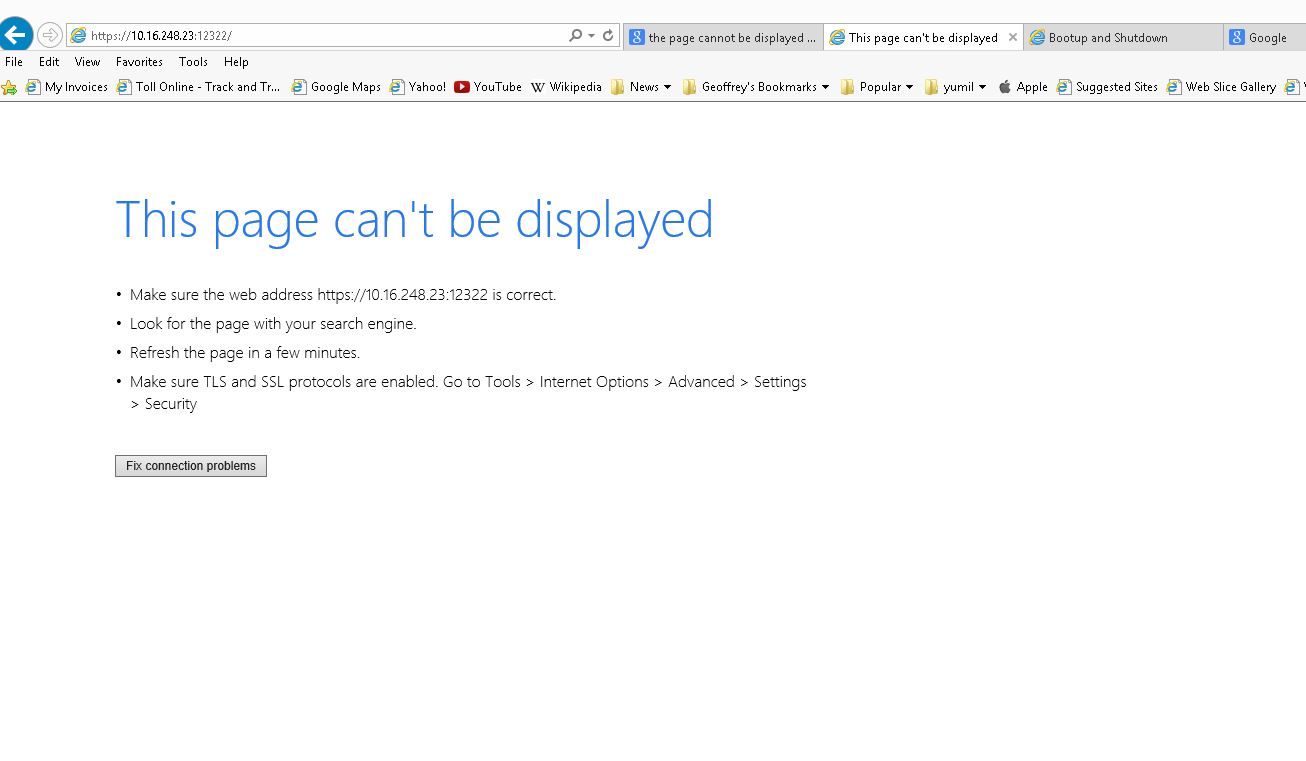Open the Apple bookmark

[x=1022, y=87]
